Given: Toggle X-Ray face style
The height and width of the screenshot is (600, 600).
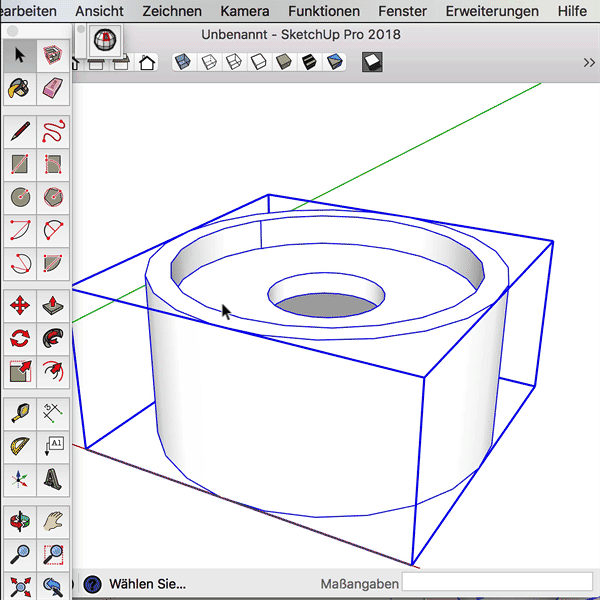Looking at the screenshot, I should (x=184, y=62).
